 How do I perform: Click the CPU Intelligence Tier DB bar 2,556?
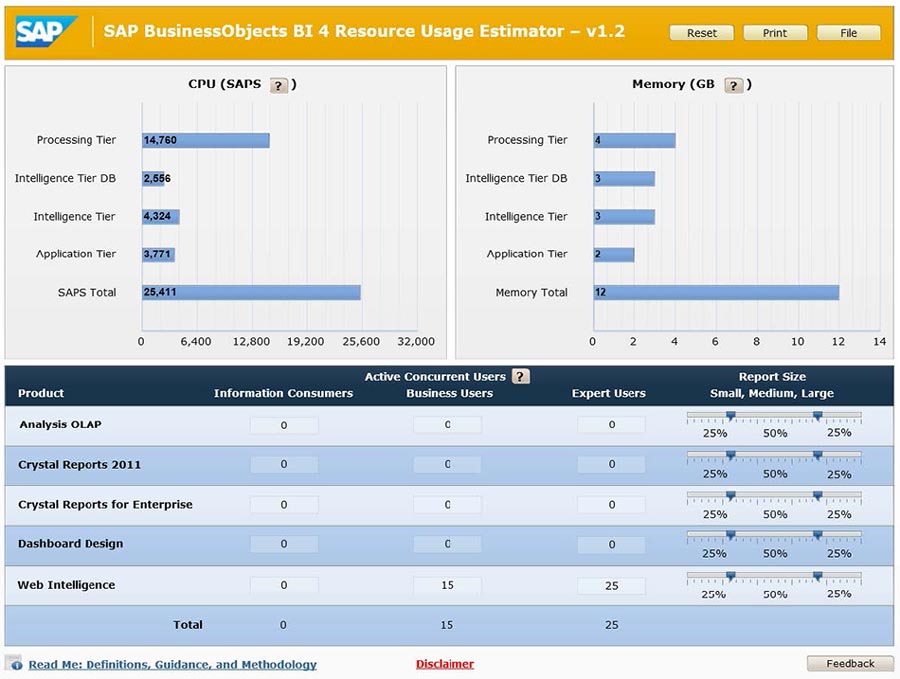click(x=153, y=179)
